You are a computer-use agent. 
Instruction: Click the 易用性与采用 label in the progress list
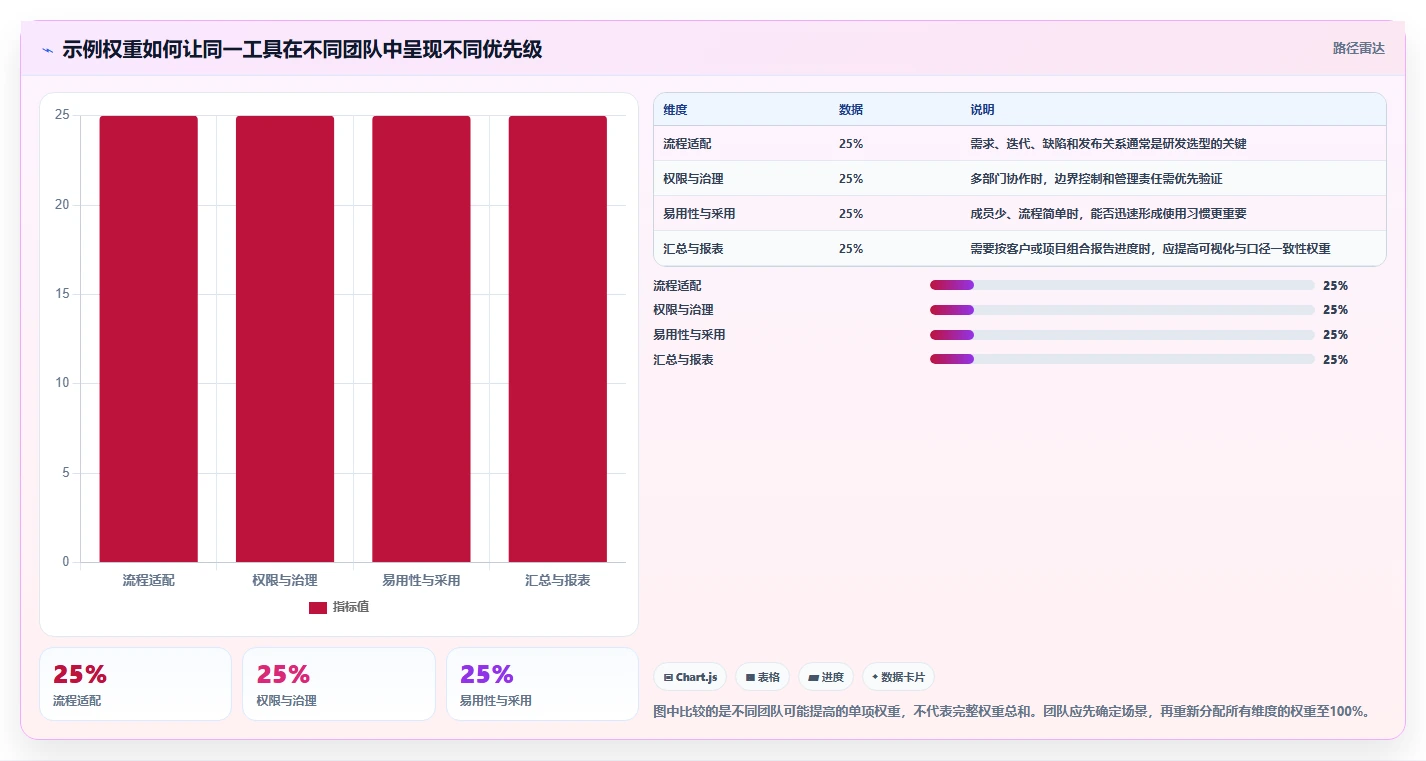click(689, 335)
